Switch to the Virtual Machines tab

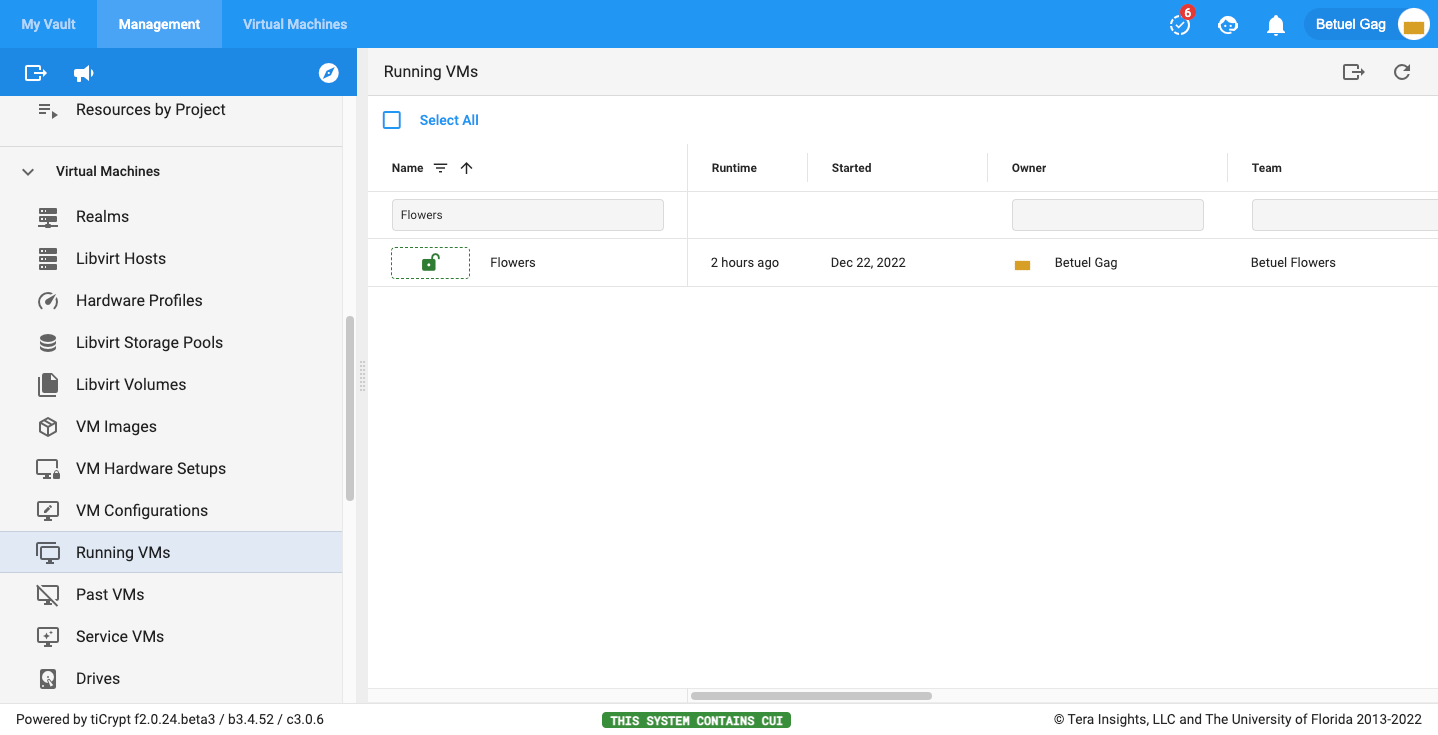click(x=295, y=24)
